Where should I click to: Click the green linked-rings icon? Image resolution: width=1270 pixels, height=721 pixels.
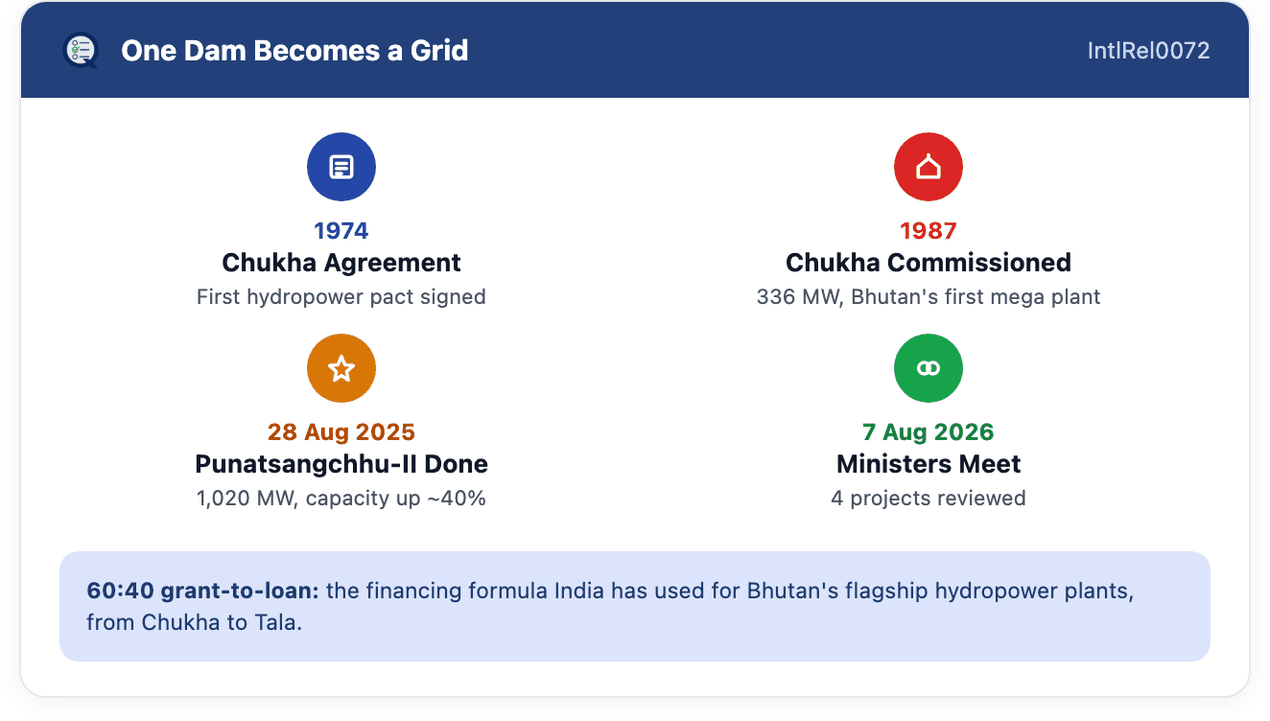[928, 369]
